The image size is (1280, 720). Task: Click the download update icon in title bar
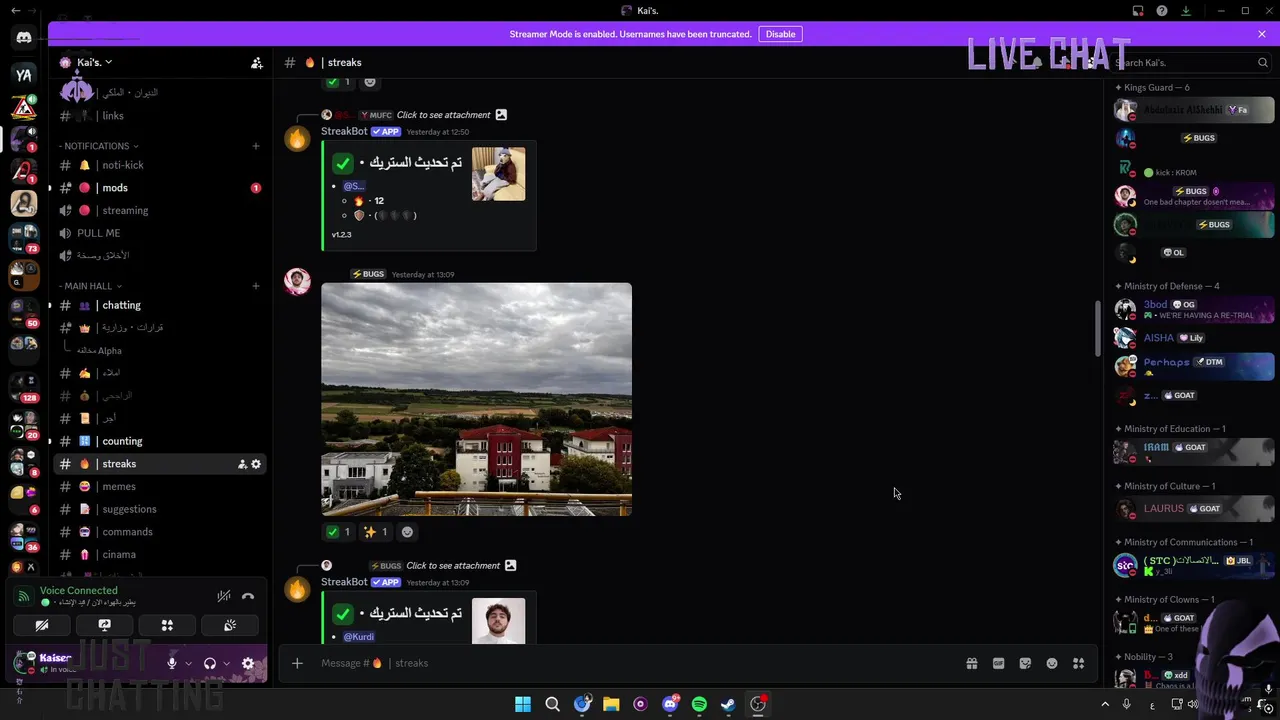click(1186, 11)
